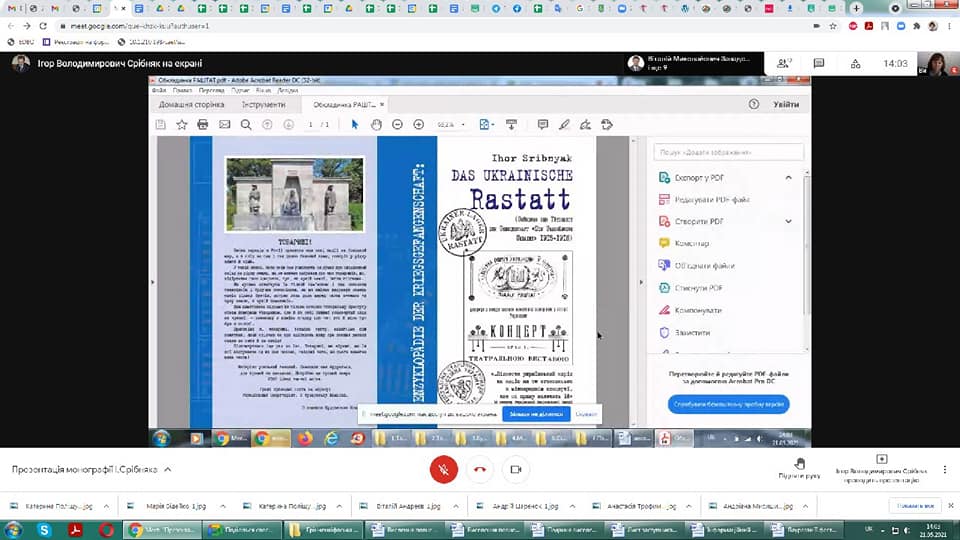
Task: Hang up the Meet call
Action: tap(480, 469)
